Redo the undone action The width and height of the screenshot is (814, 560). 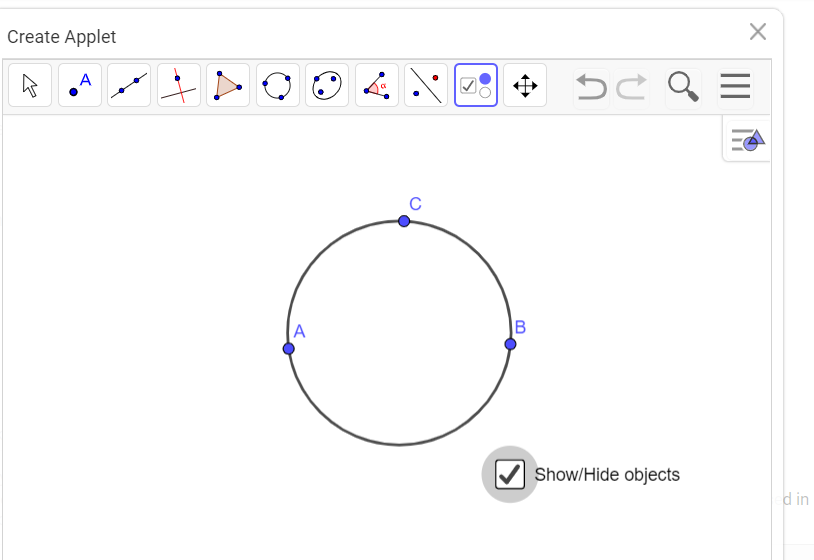(631, 87)
